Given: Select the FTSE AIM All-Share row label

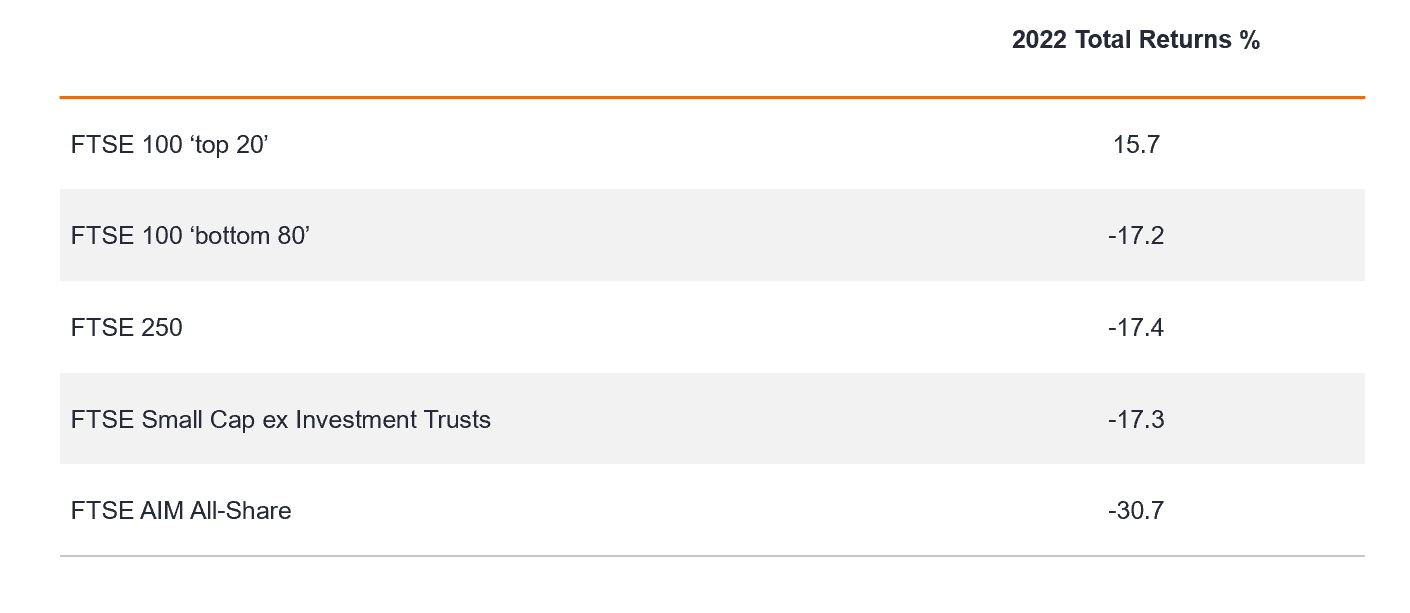Looking at the screenshot, I should 181,511.
